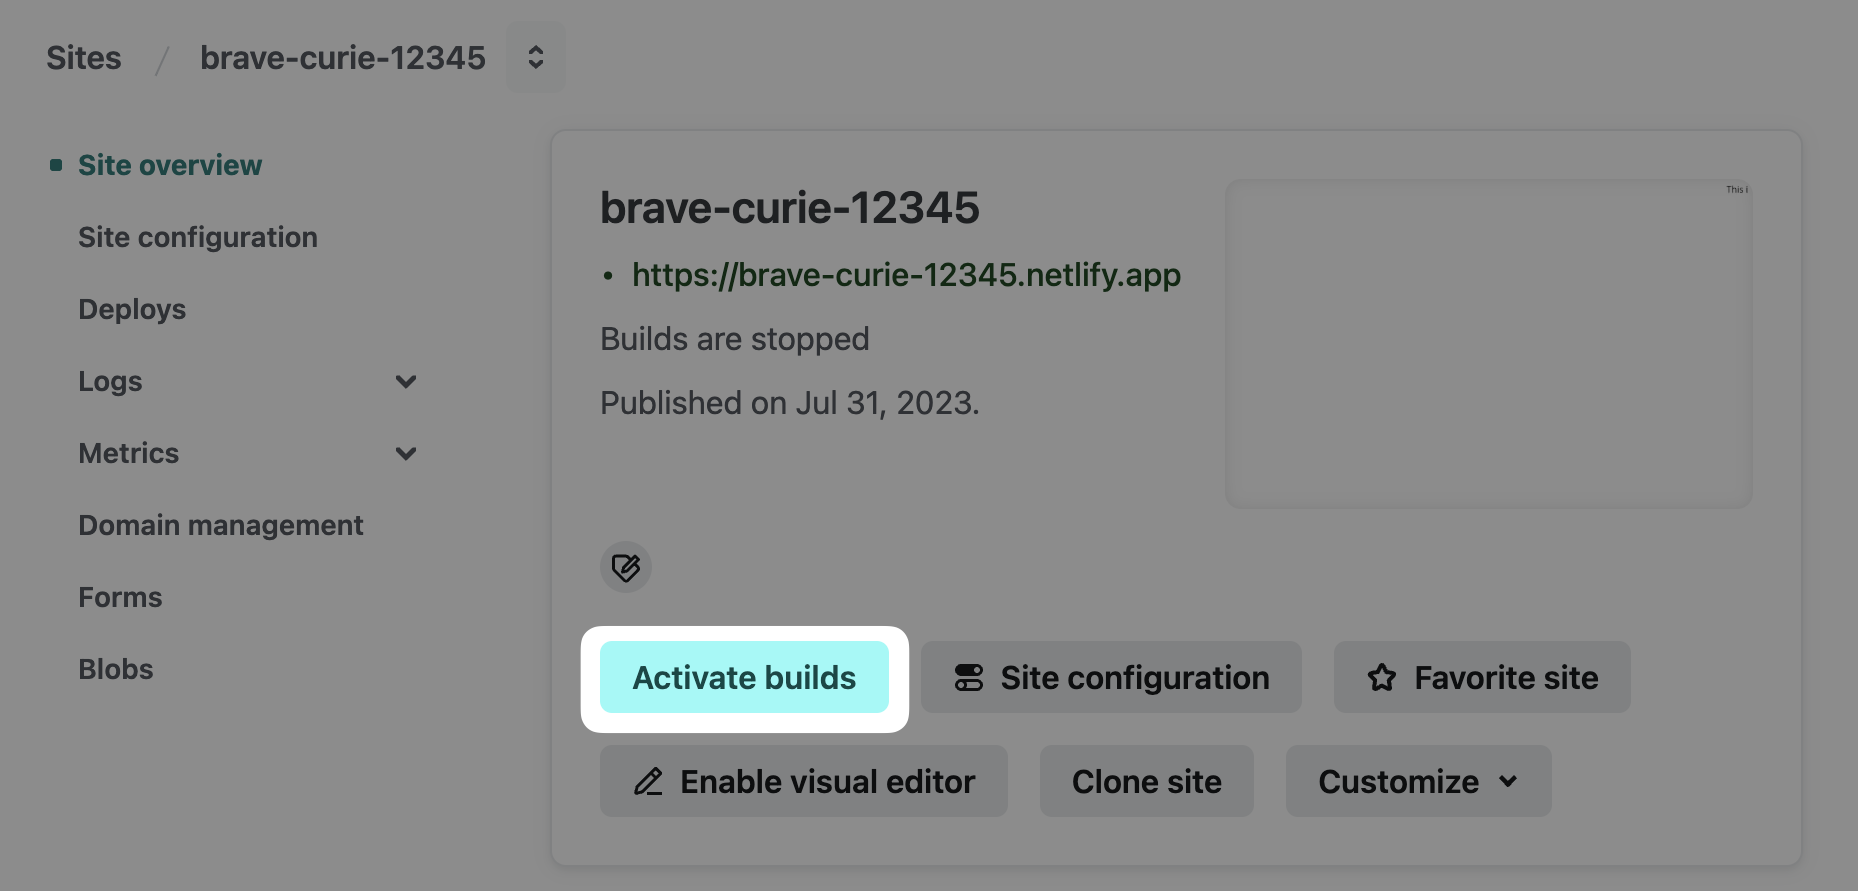Image resolution: width=1858 pixels, height=891 pixels.
Task: Open the Customize dropdown
Action: click(1417, 782)
